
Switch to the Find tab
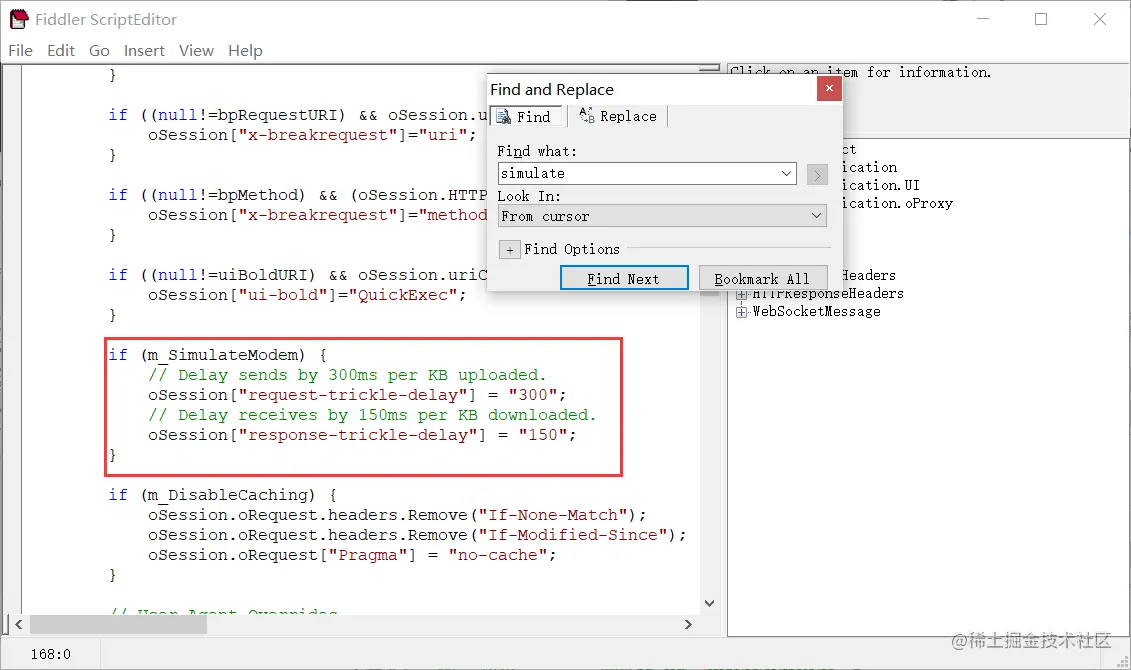(x=524, y=116)
